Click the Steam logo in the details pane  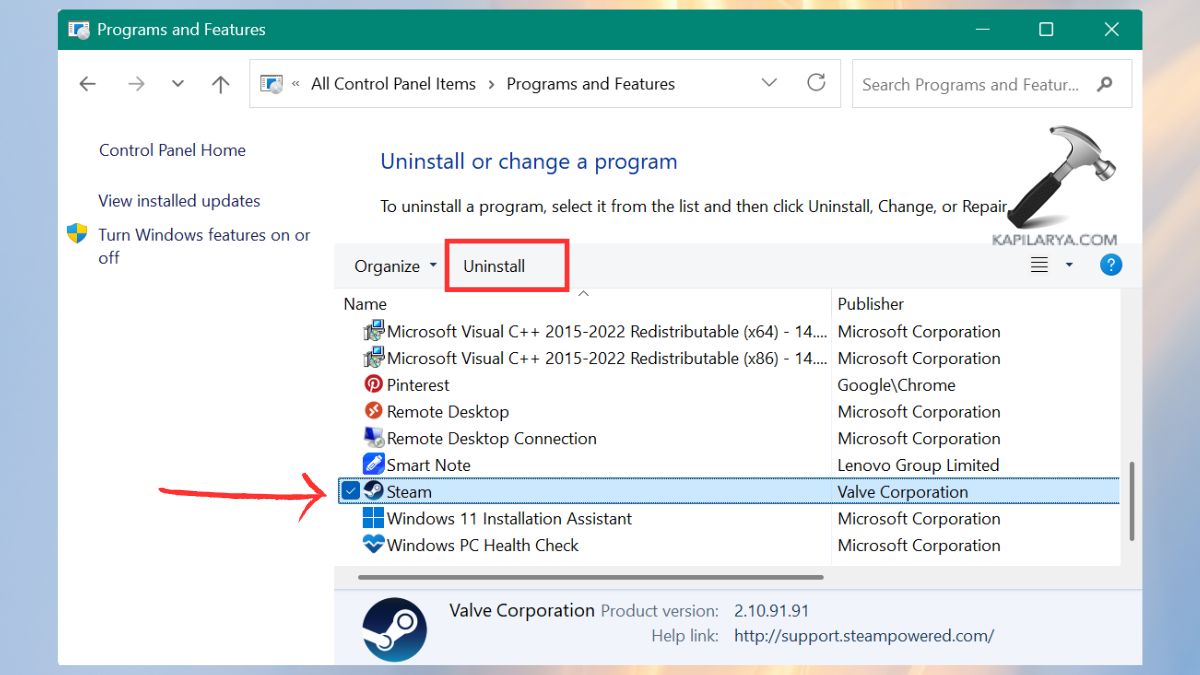394,629
